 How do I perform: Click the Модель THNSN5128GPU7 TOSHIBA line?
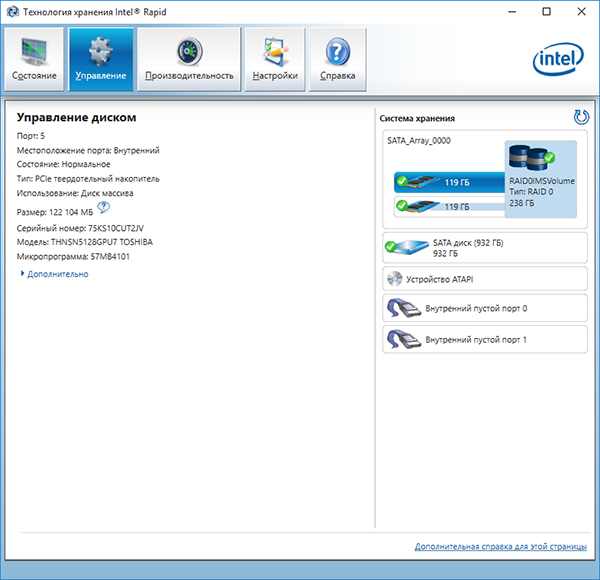(x=85, y=242)
